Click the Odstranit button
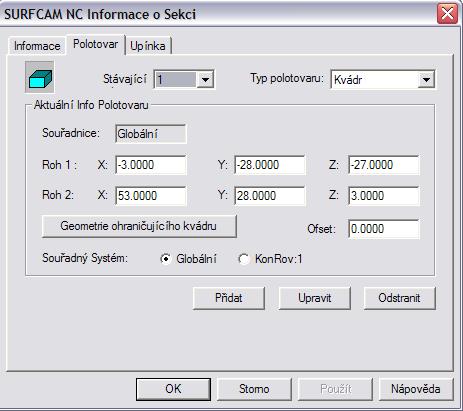 399,298
